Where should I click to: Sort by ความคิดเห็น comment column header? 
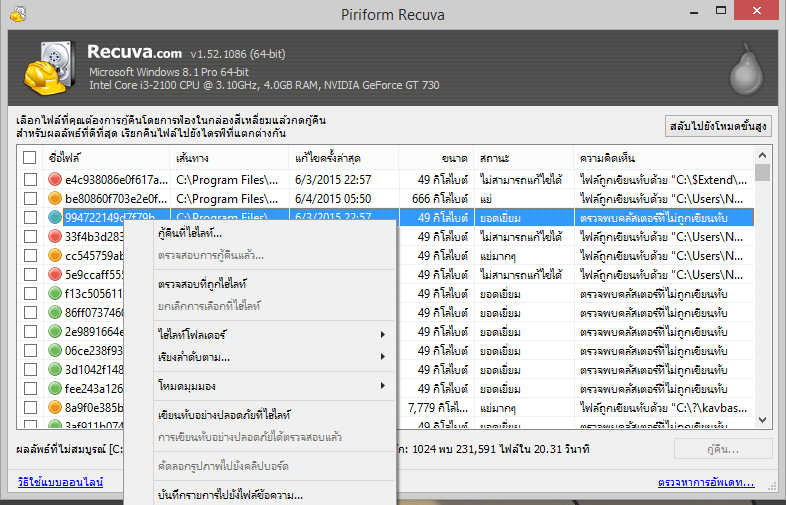(x=663, y=158)
